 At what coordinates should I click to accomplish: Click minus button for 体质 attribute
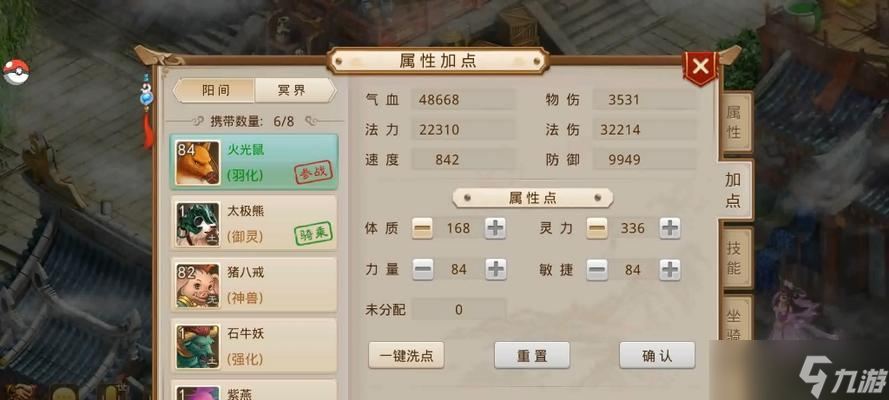click(x=422, y=228)
